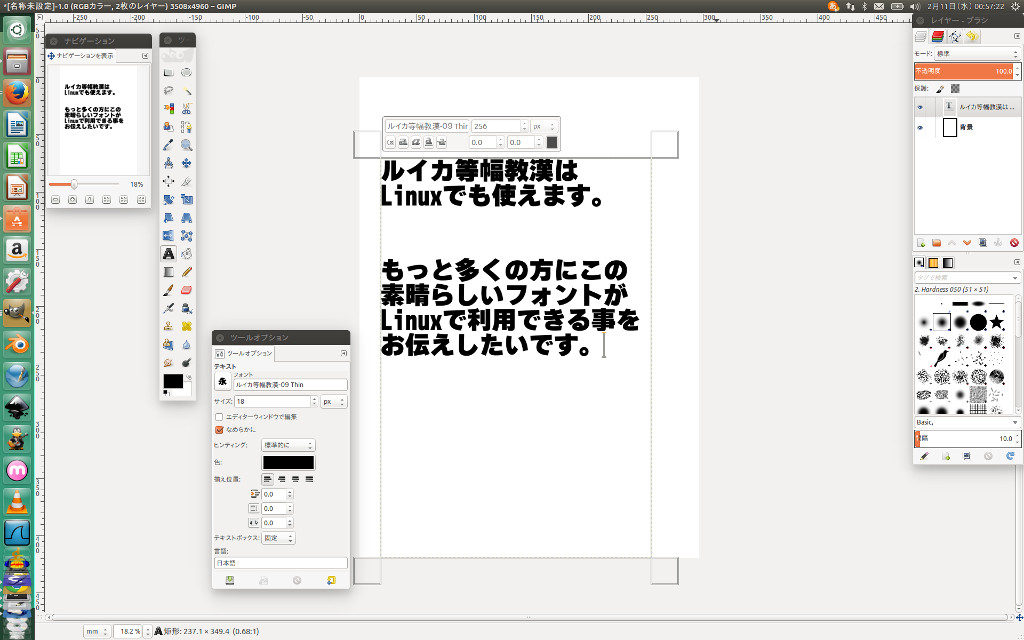This screenshot has width=1024, height=640.
Task: Open the ヒンティング dropdown
Action: click(288, 445)
